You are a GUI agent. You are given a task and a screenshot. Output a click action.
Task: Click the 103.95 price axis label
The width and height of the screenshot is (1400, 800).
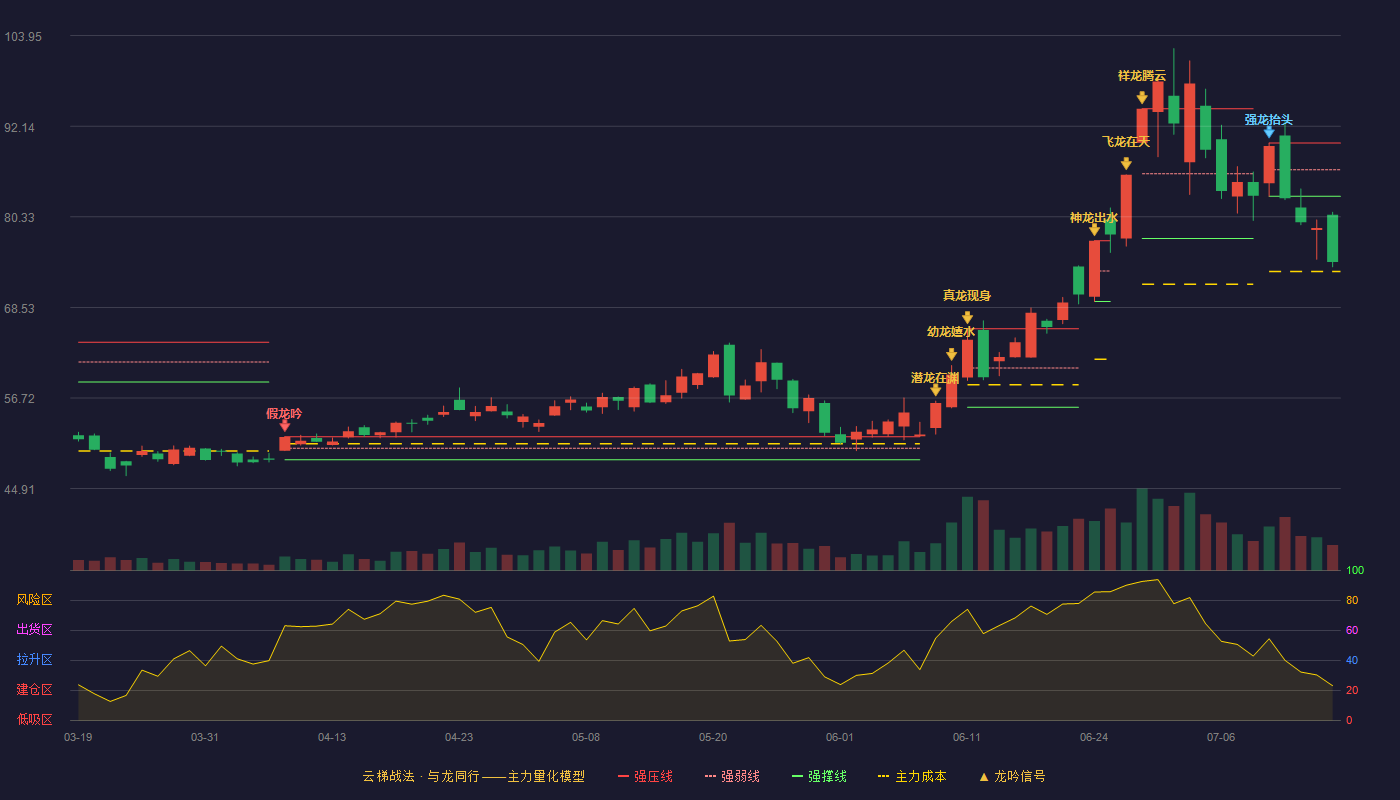(23, 37)
